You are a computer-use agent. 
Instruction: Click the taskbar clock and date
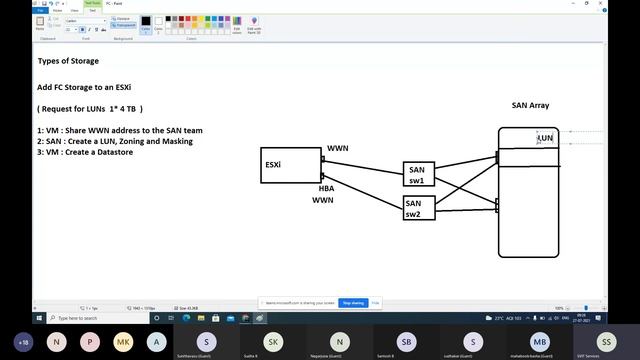pyautogui.click(x=581, y=318)
